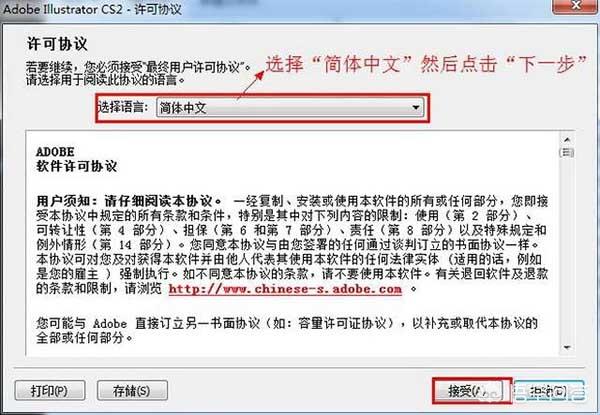The image size is (600, 415).
Task: Click the 用户须知 bold paragraph start
Action: [129, 201]
